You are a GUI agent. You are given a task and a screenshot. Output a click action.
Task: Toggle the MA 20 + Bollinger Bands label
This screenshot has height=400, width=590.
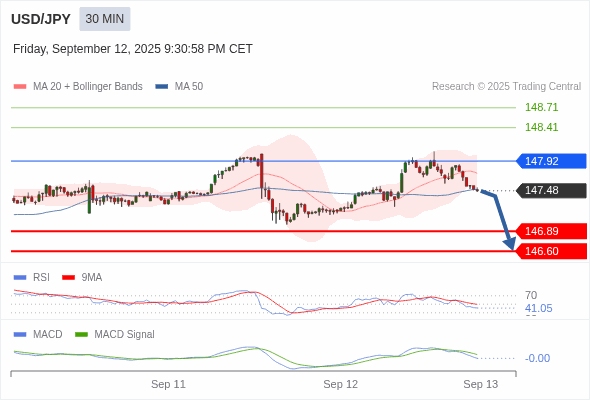point(88,87)
